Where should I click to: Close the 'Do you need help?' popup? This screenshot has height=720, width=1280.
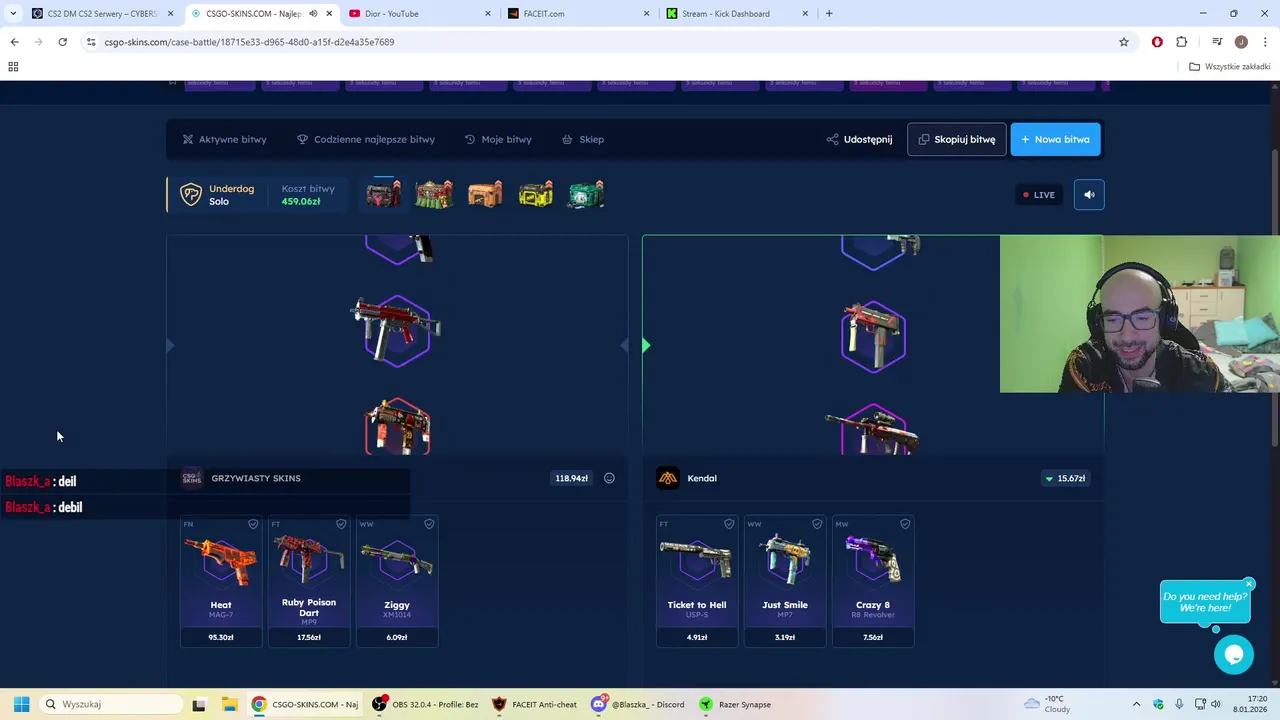[x=1249, y=584]
